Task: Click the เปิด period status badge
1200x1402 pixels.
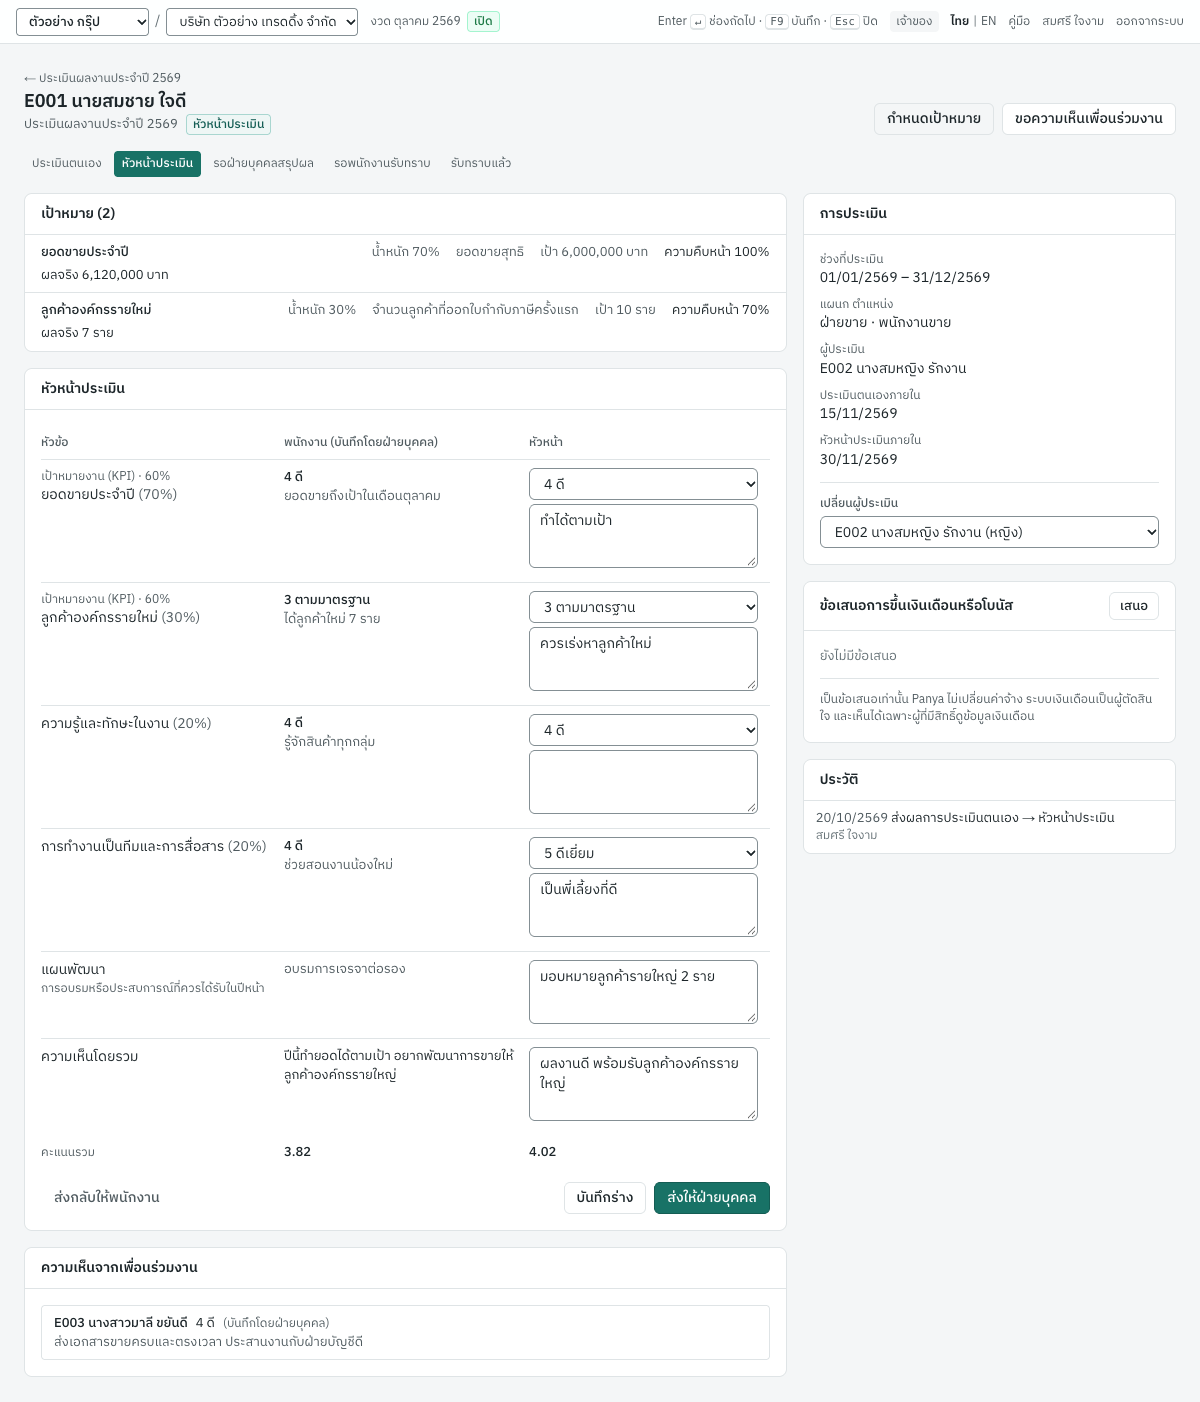Action: click(x=483, y=21)
